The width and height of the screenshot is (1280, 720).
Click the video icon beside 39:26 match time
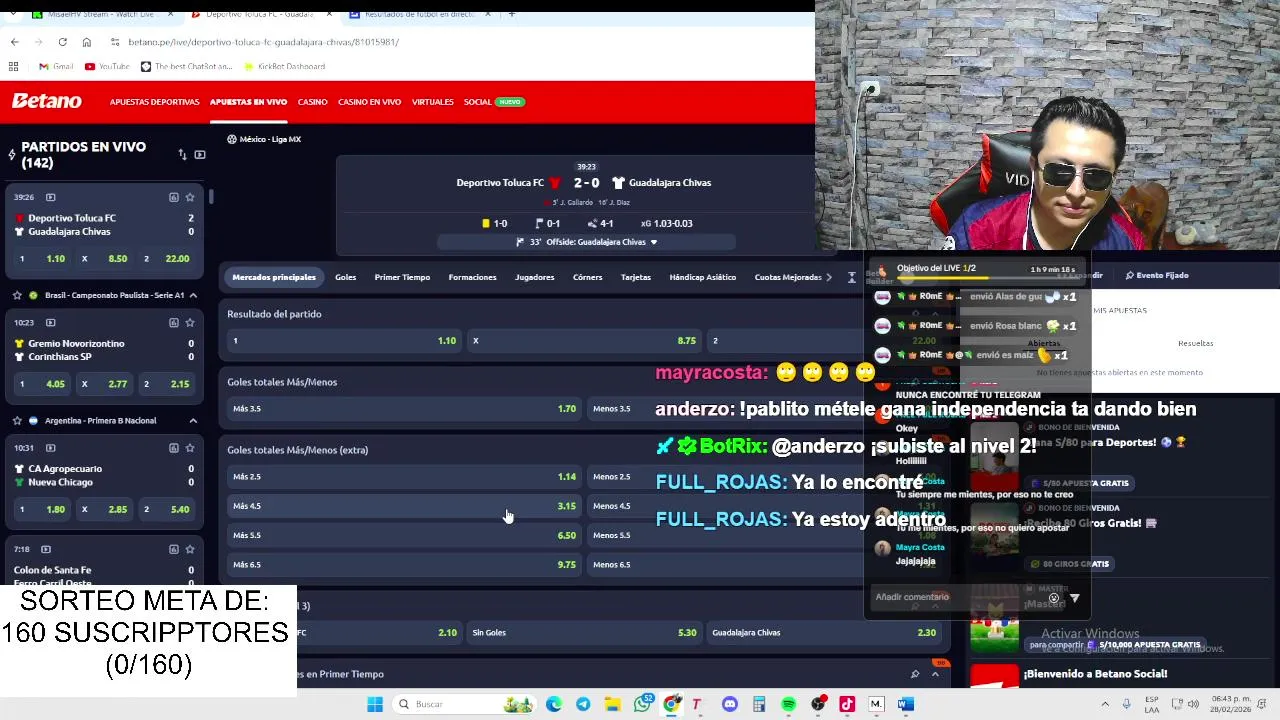[50, 197]
